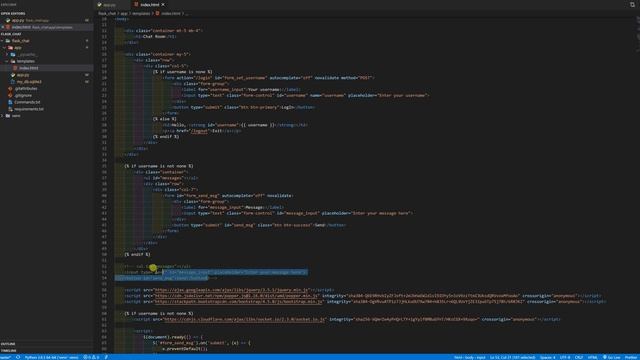Viewport: 640px width, 360px height.
Task: Click flask_chat in the breadcrumb
Action: click(x=107, y=13)
